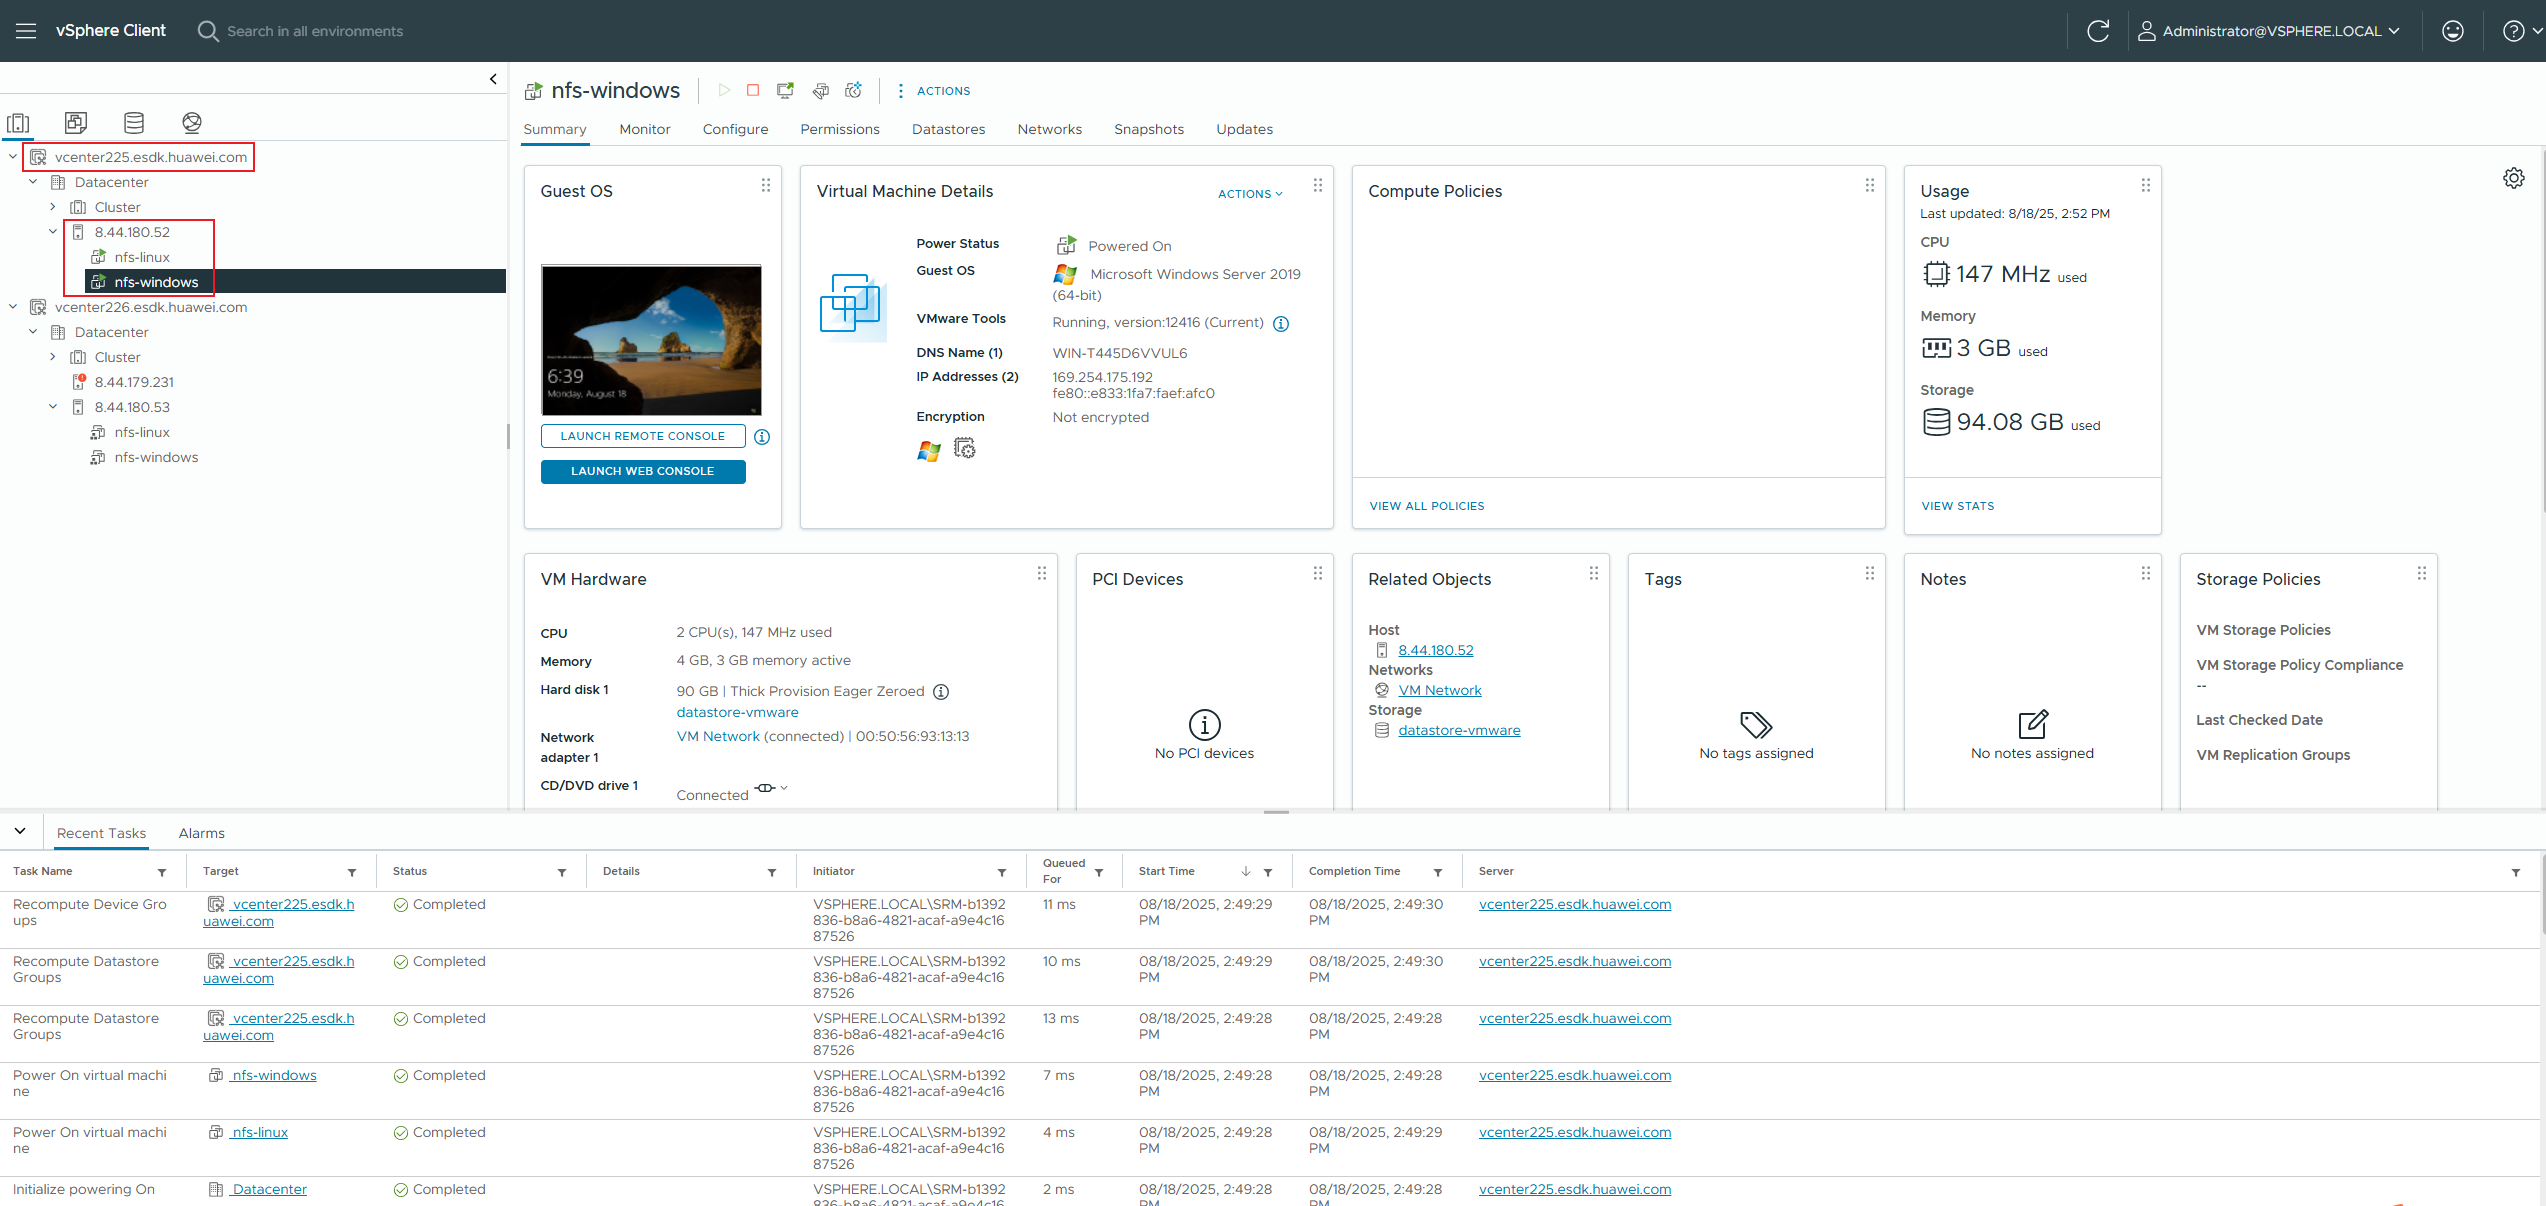Click the Power Off VM icon
This screenshot has width=2546, height=1206.
[x=753, y=91]
